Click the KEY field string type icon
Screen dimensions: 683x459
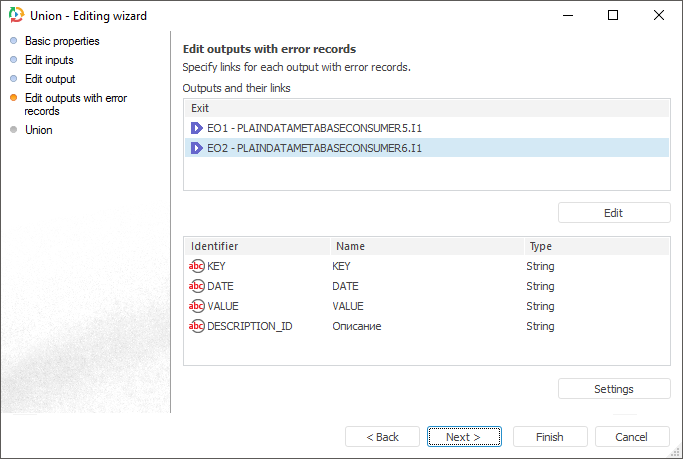[x=197, y=266]
